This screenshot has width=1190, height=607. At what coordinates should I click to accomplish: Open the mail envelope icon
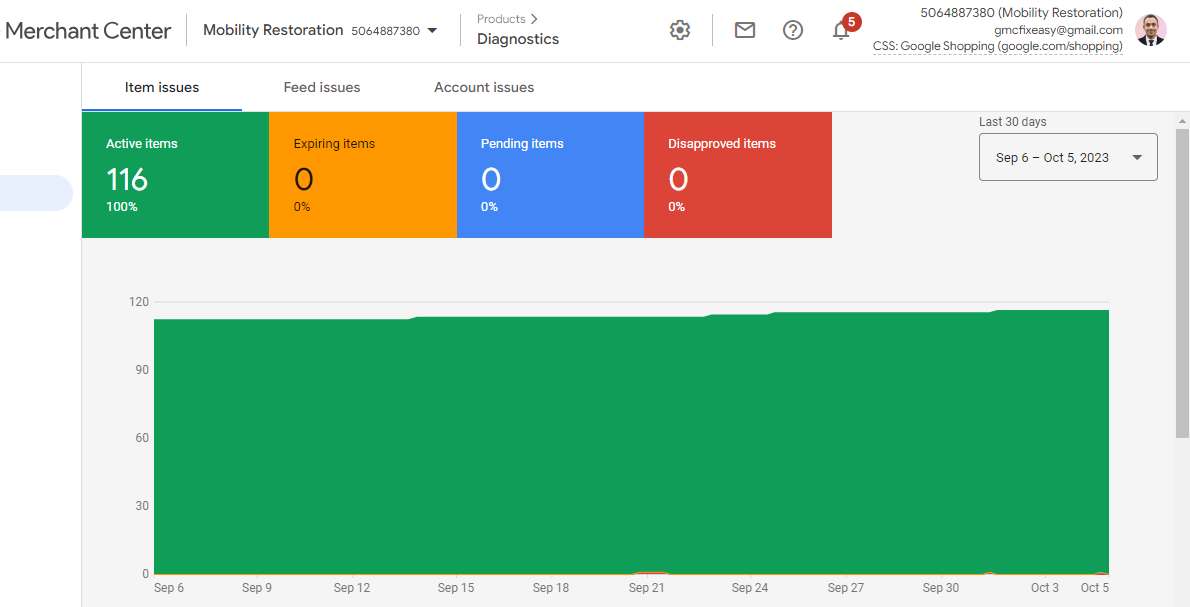tap(744, 30)
